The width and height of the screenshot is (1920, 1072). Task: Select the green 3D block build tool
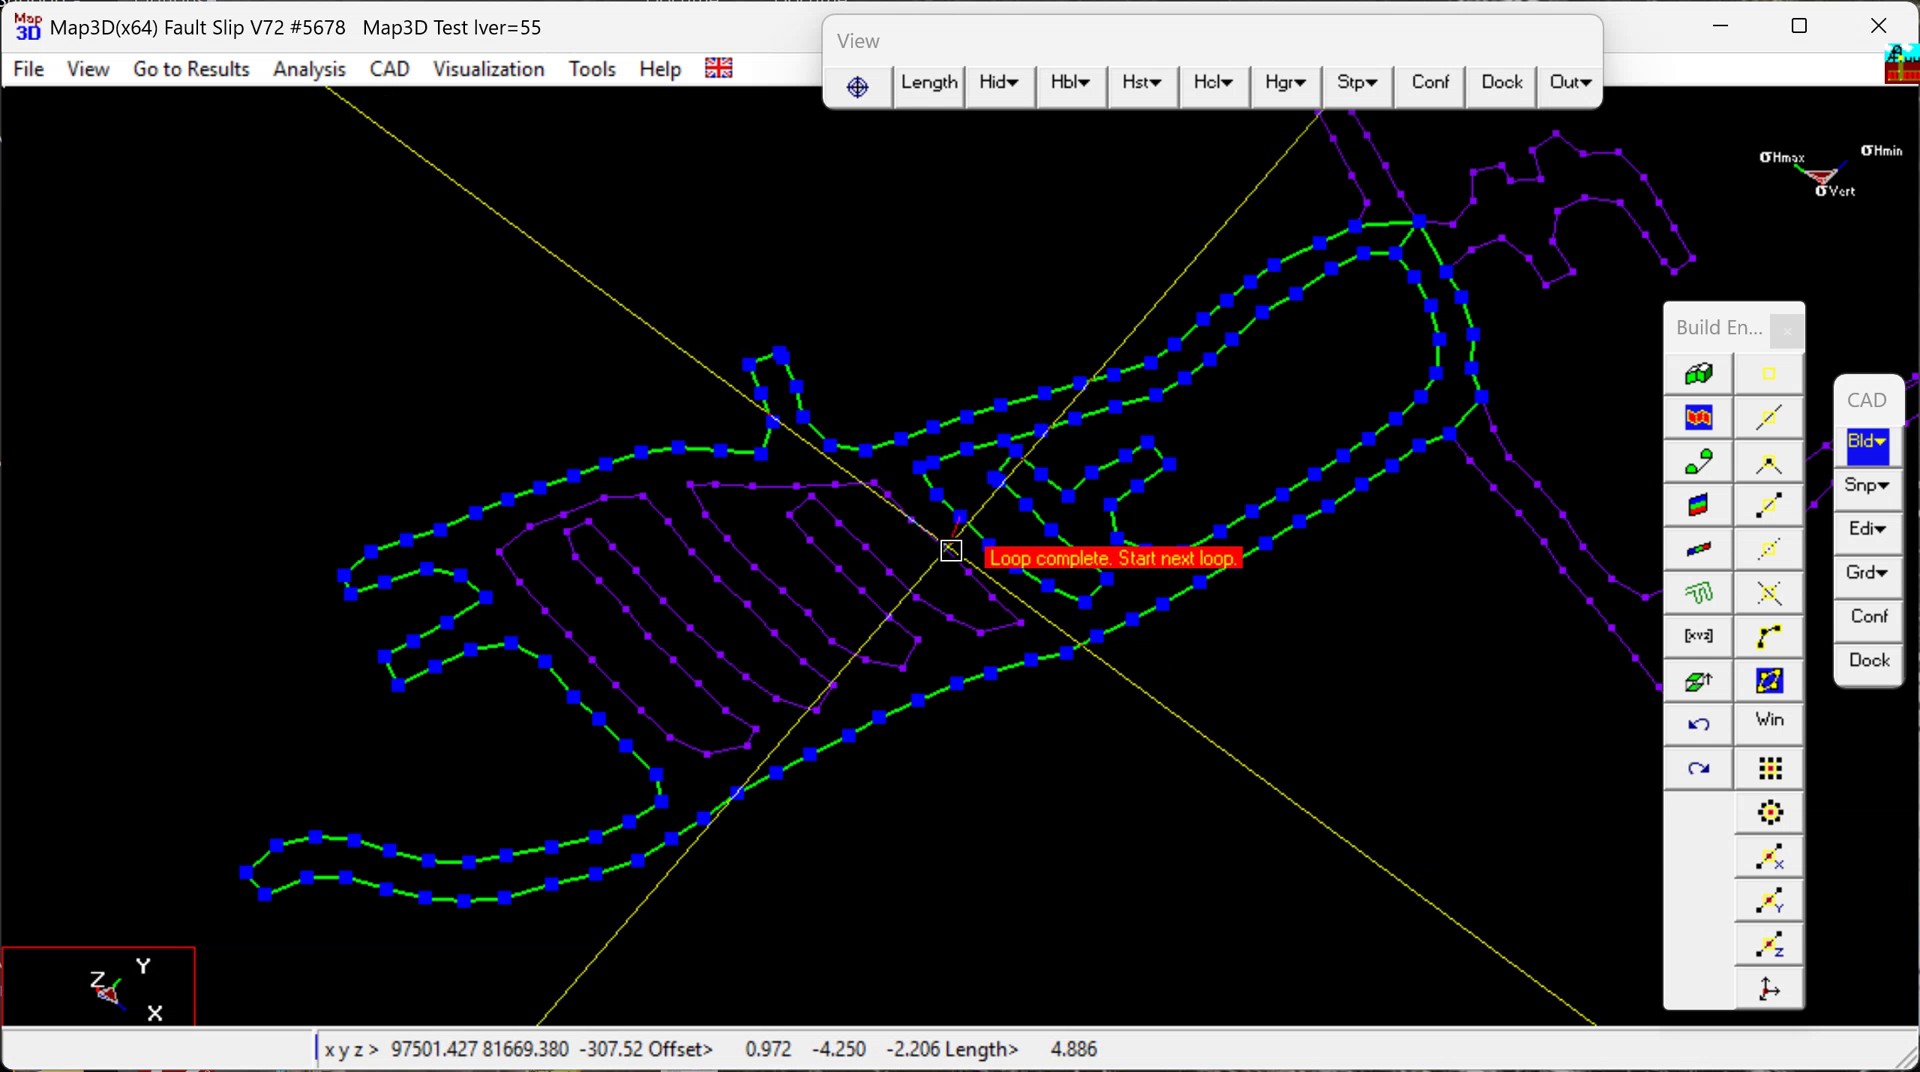(x=1698, y=374)
